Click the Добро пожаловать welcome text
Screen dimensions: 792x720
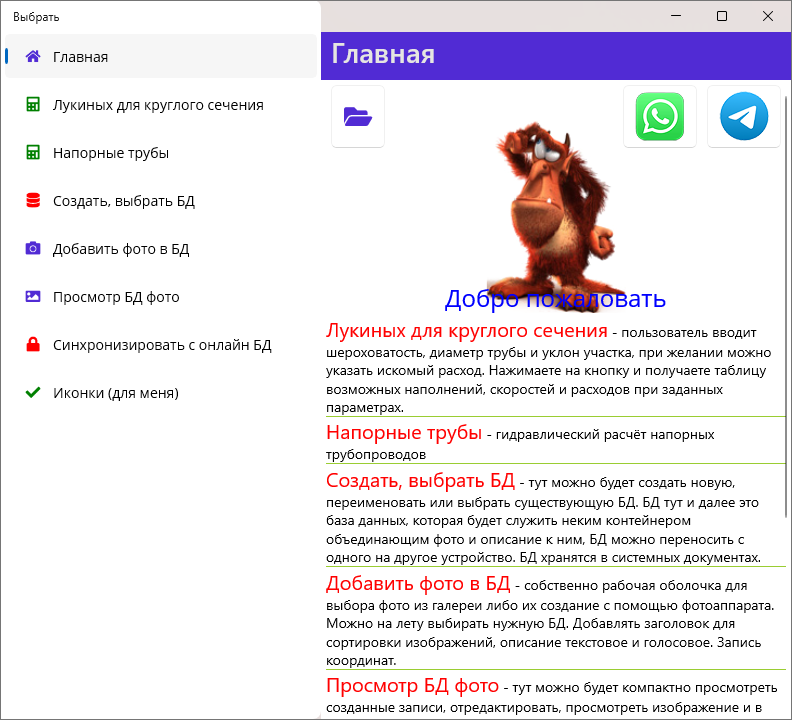(555, 299)
